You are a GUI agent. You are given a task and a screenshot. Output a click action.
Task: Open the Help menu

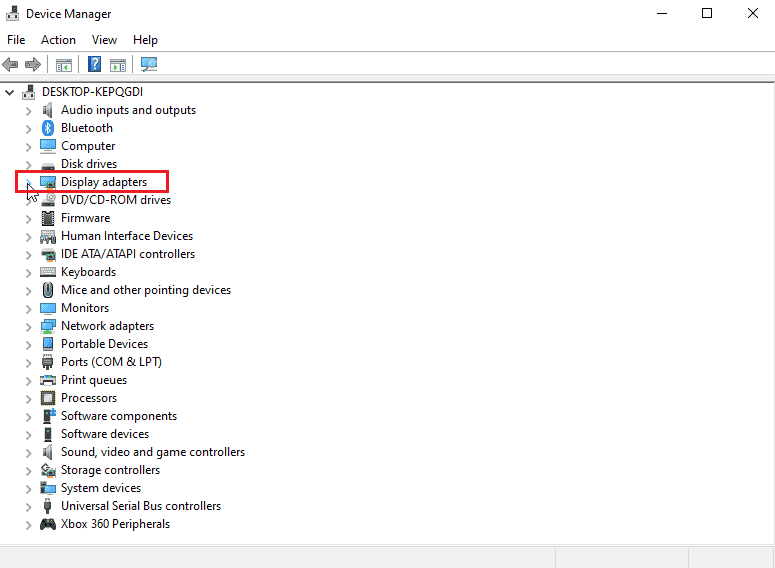[145, 40]
